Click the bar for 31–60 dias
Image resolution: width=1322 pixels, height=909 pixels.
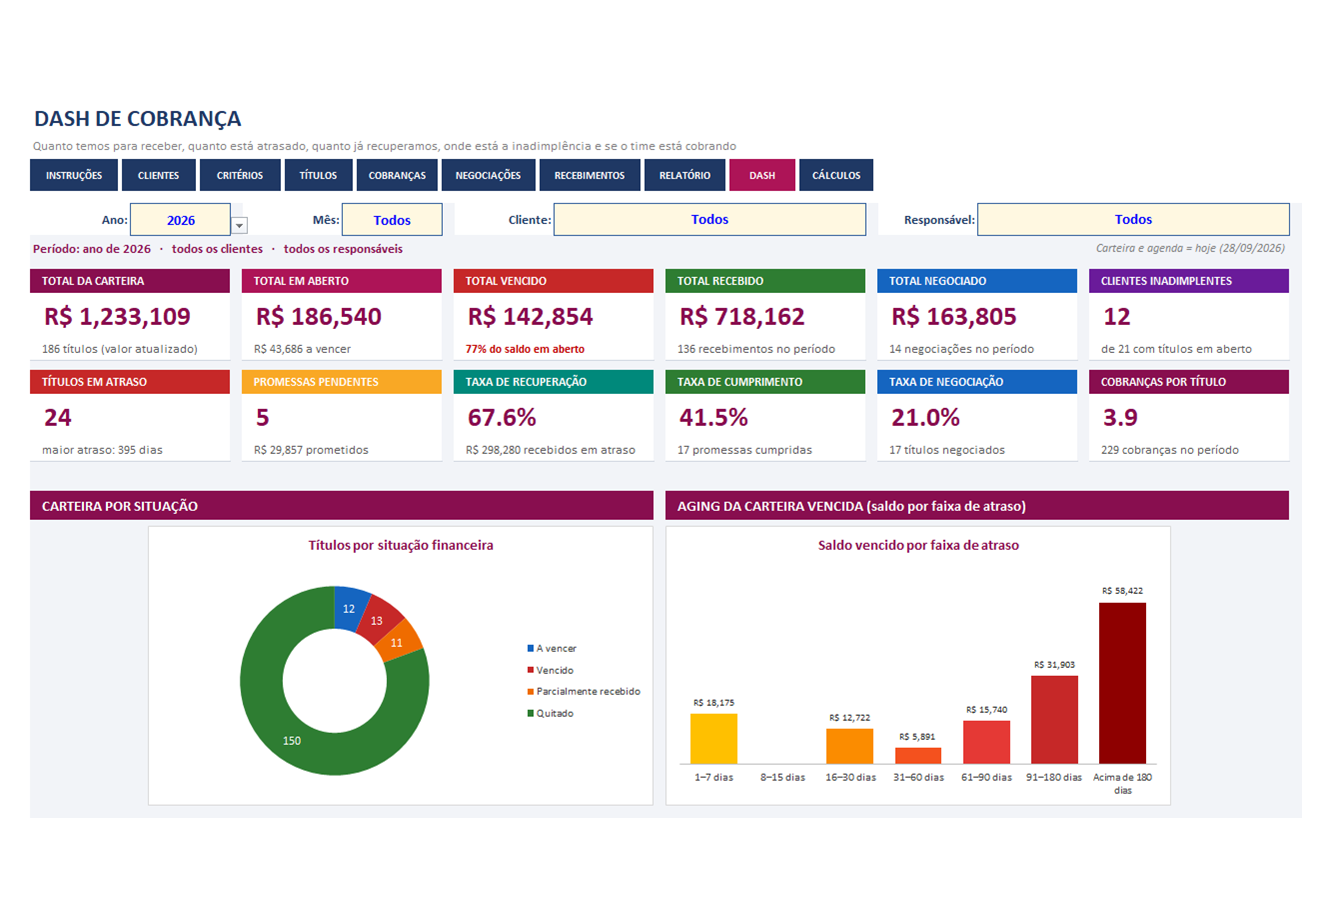(918, 756)
